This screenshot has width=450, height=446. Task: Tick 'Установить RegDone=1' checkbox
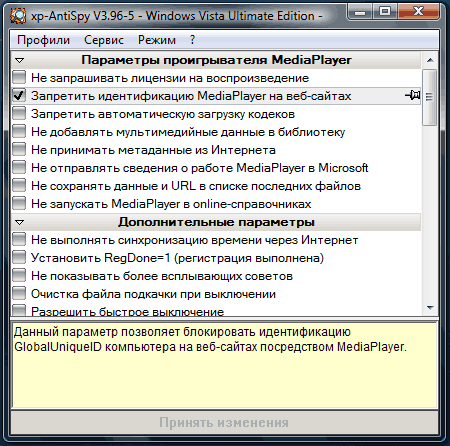[19, 257]
